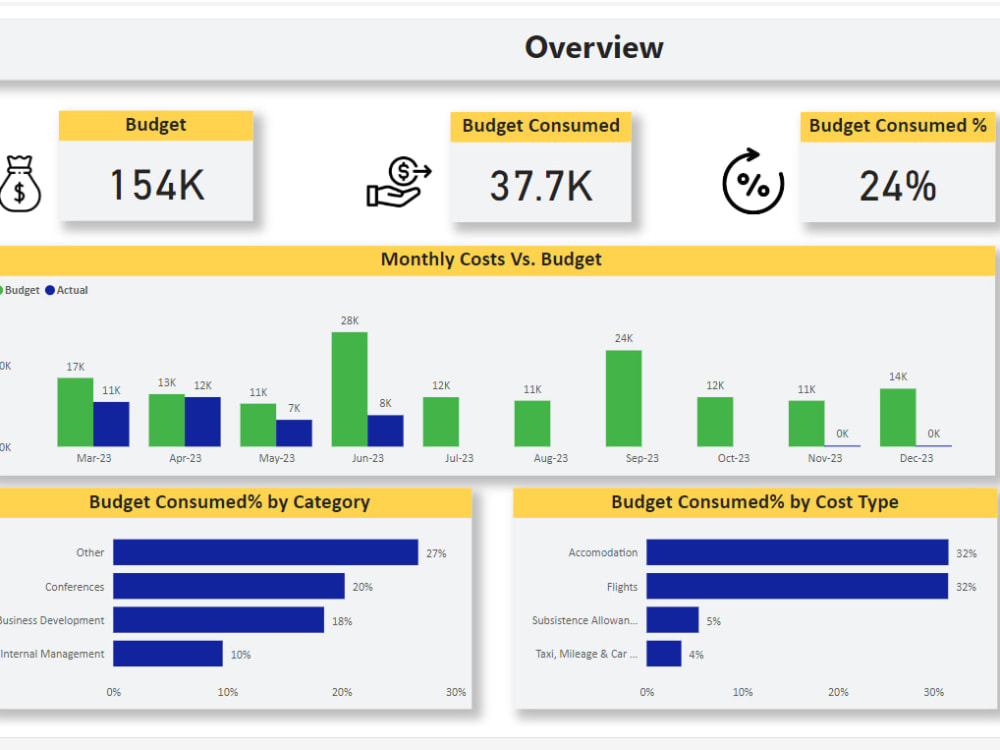Click the Mar-23 blue actual bar
1000x750 pixels.
click(111, 422)
